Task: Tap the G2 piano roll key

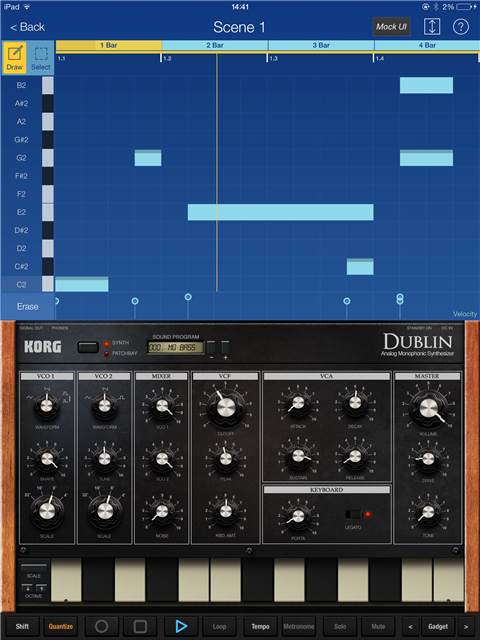Action: (48, 158)
